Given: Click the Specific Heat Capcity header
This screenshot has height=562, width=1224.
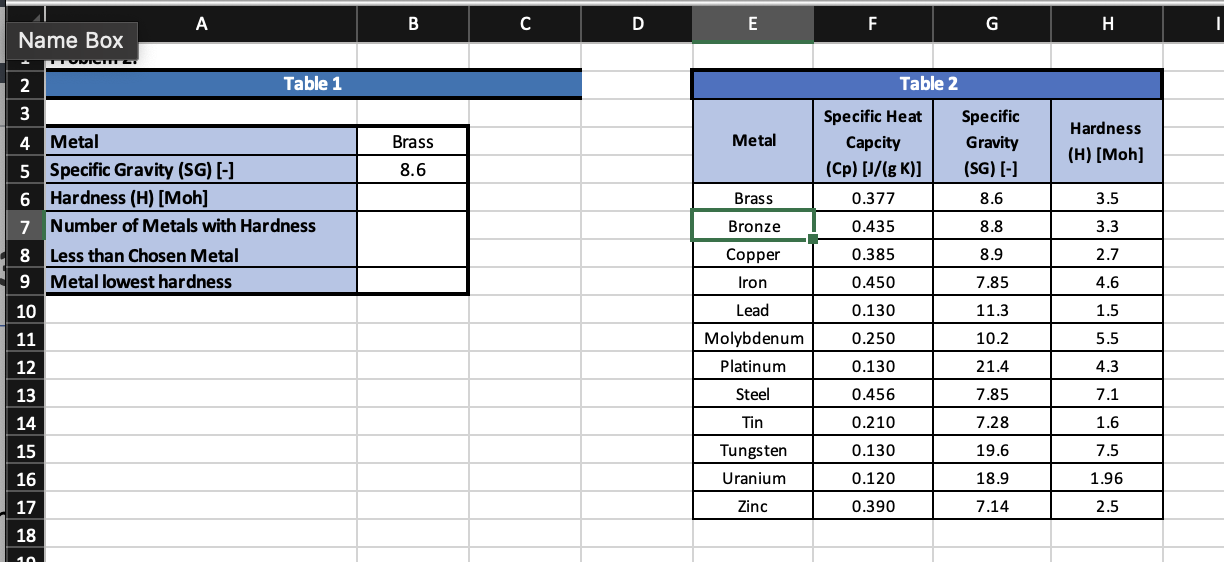Looking at the screenshot, I should [x=873, y=142].
